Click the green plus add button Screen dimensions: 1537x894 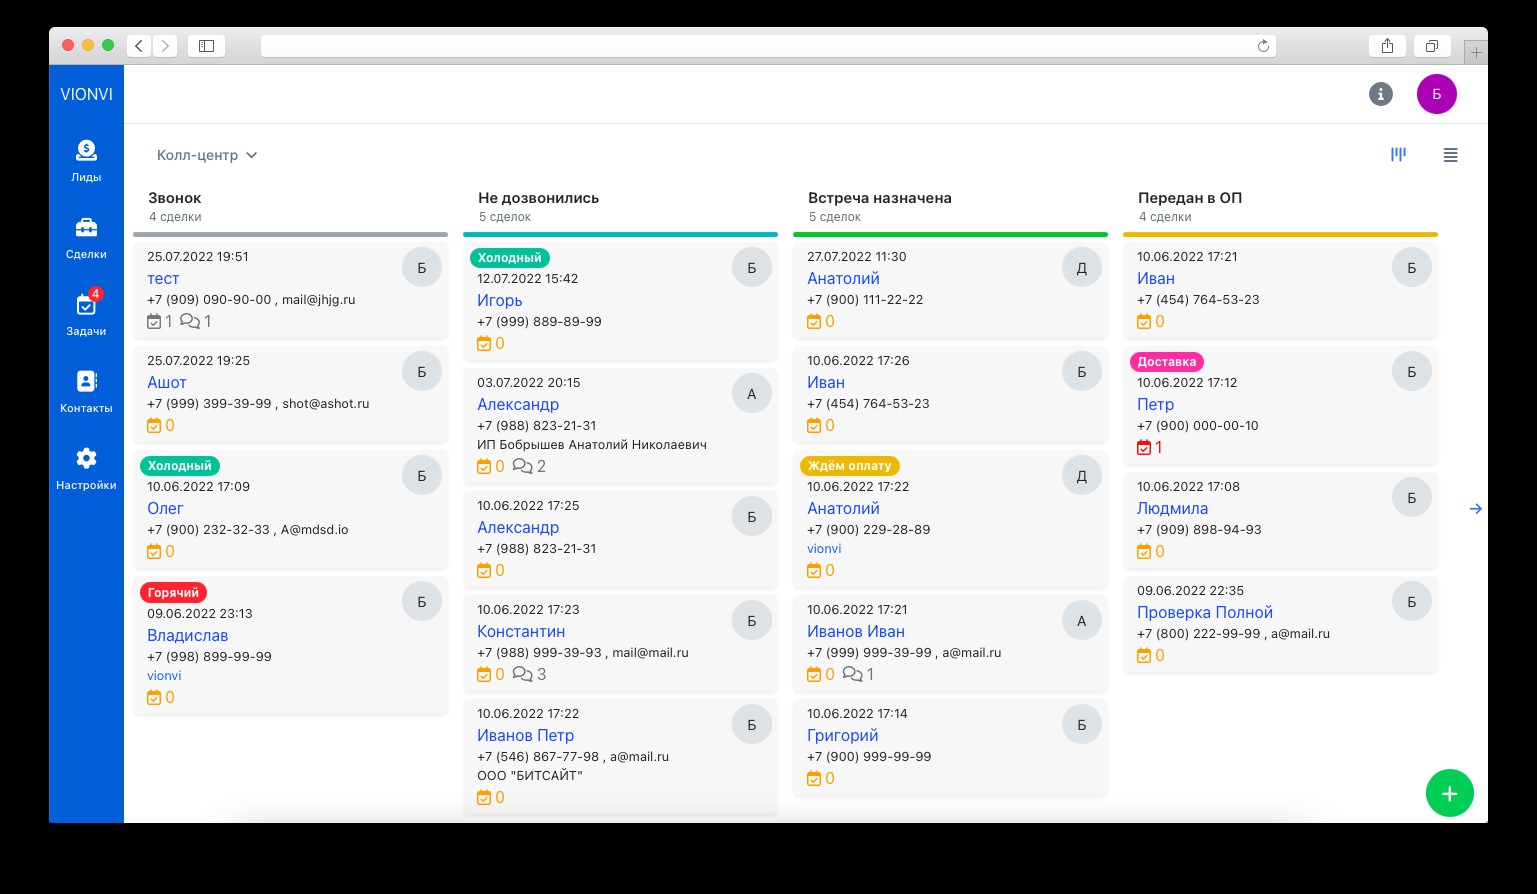click(x=1449, y=793)
